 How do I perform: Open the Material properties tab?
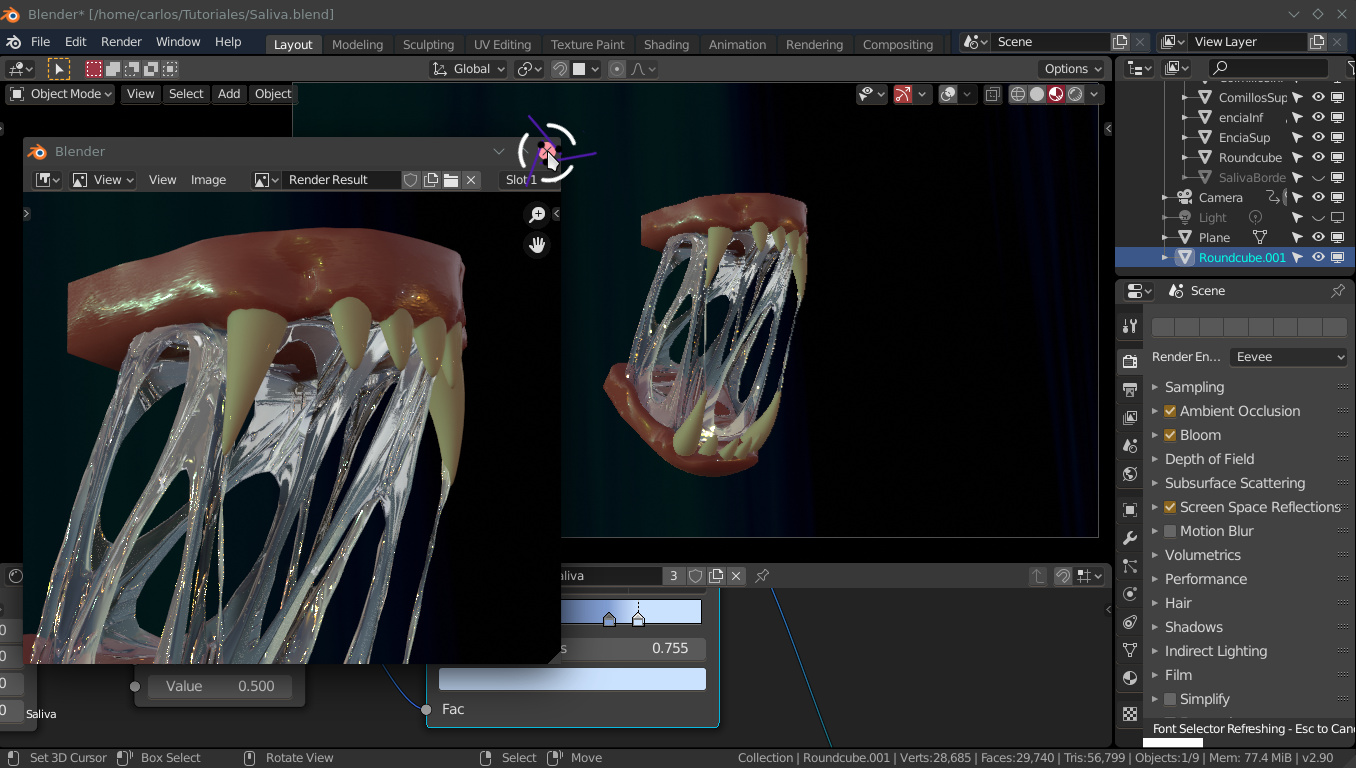(x=1130, y=677)
